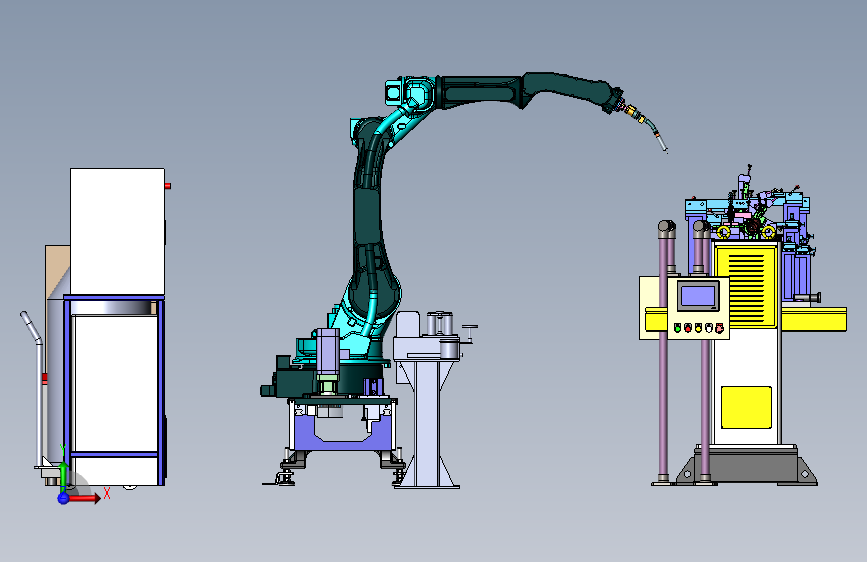Select the yellow louvered vent panel
This screenshot has width=867, height=562.
pos(746,287)
